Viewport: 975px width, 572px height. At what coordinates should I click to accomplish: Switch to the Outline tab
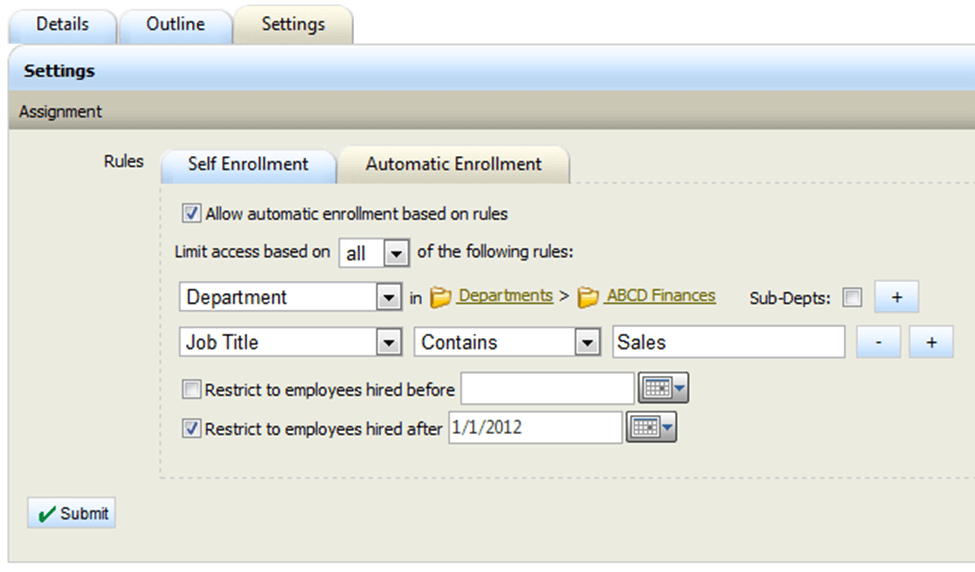point(175,25)
